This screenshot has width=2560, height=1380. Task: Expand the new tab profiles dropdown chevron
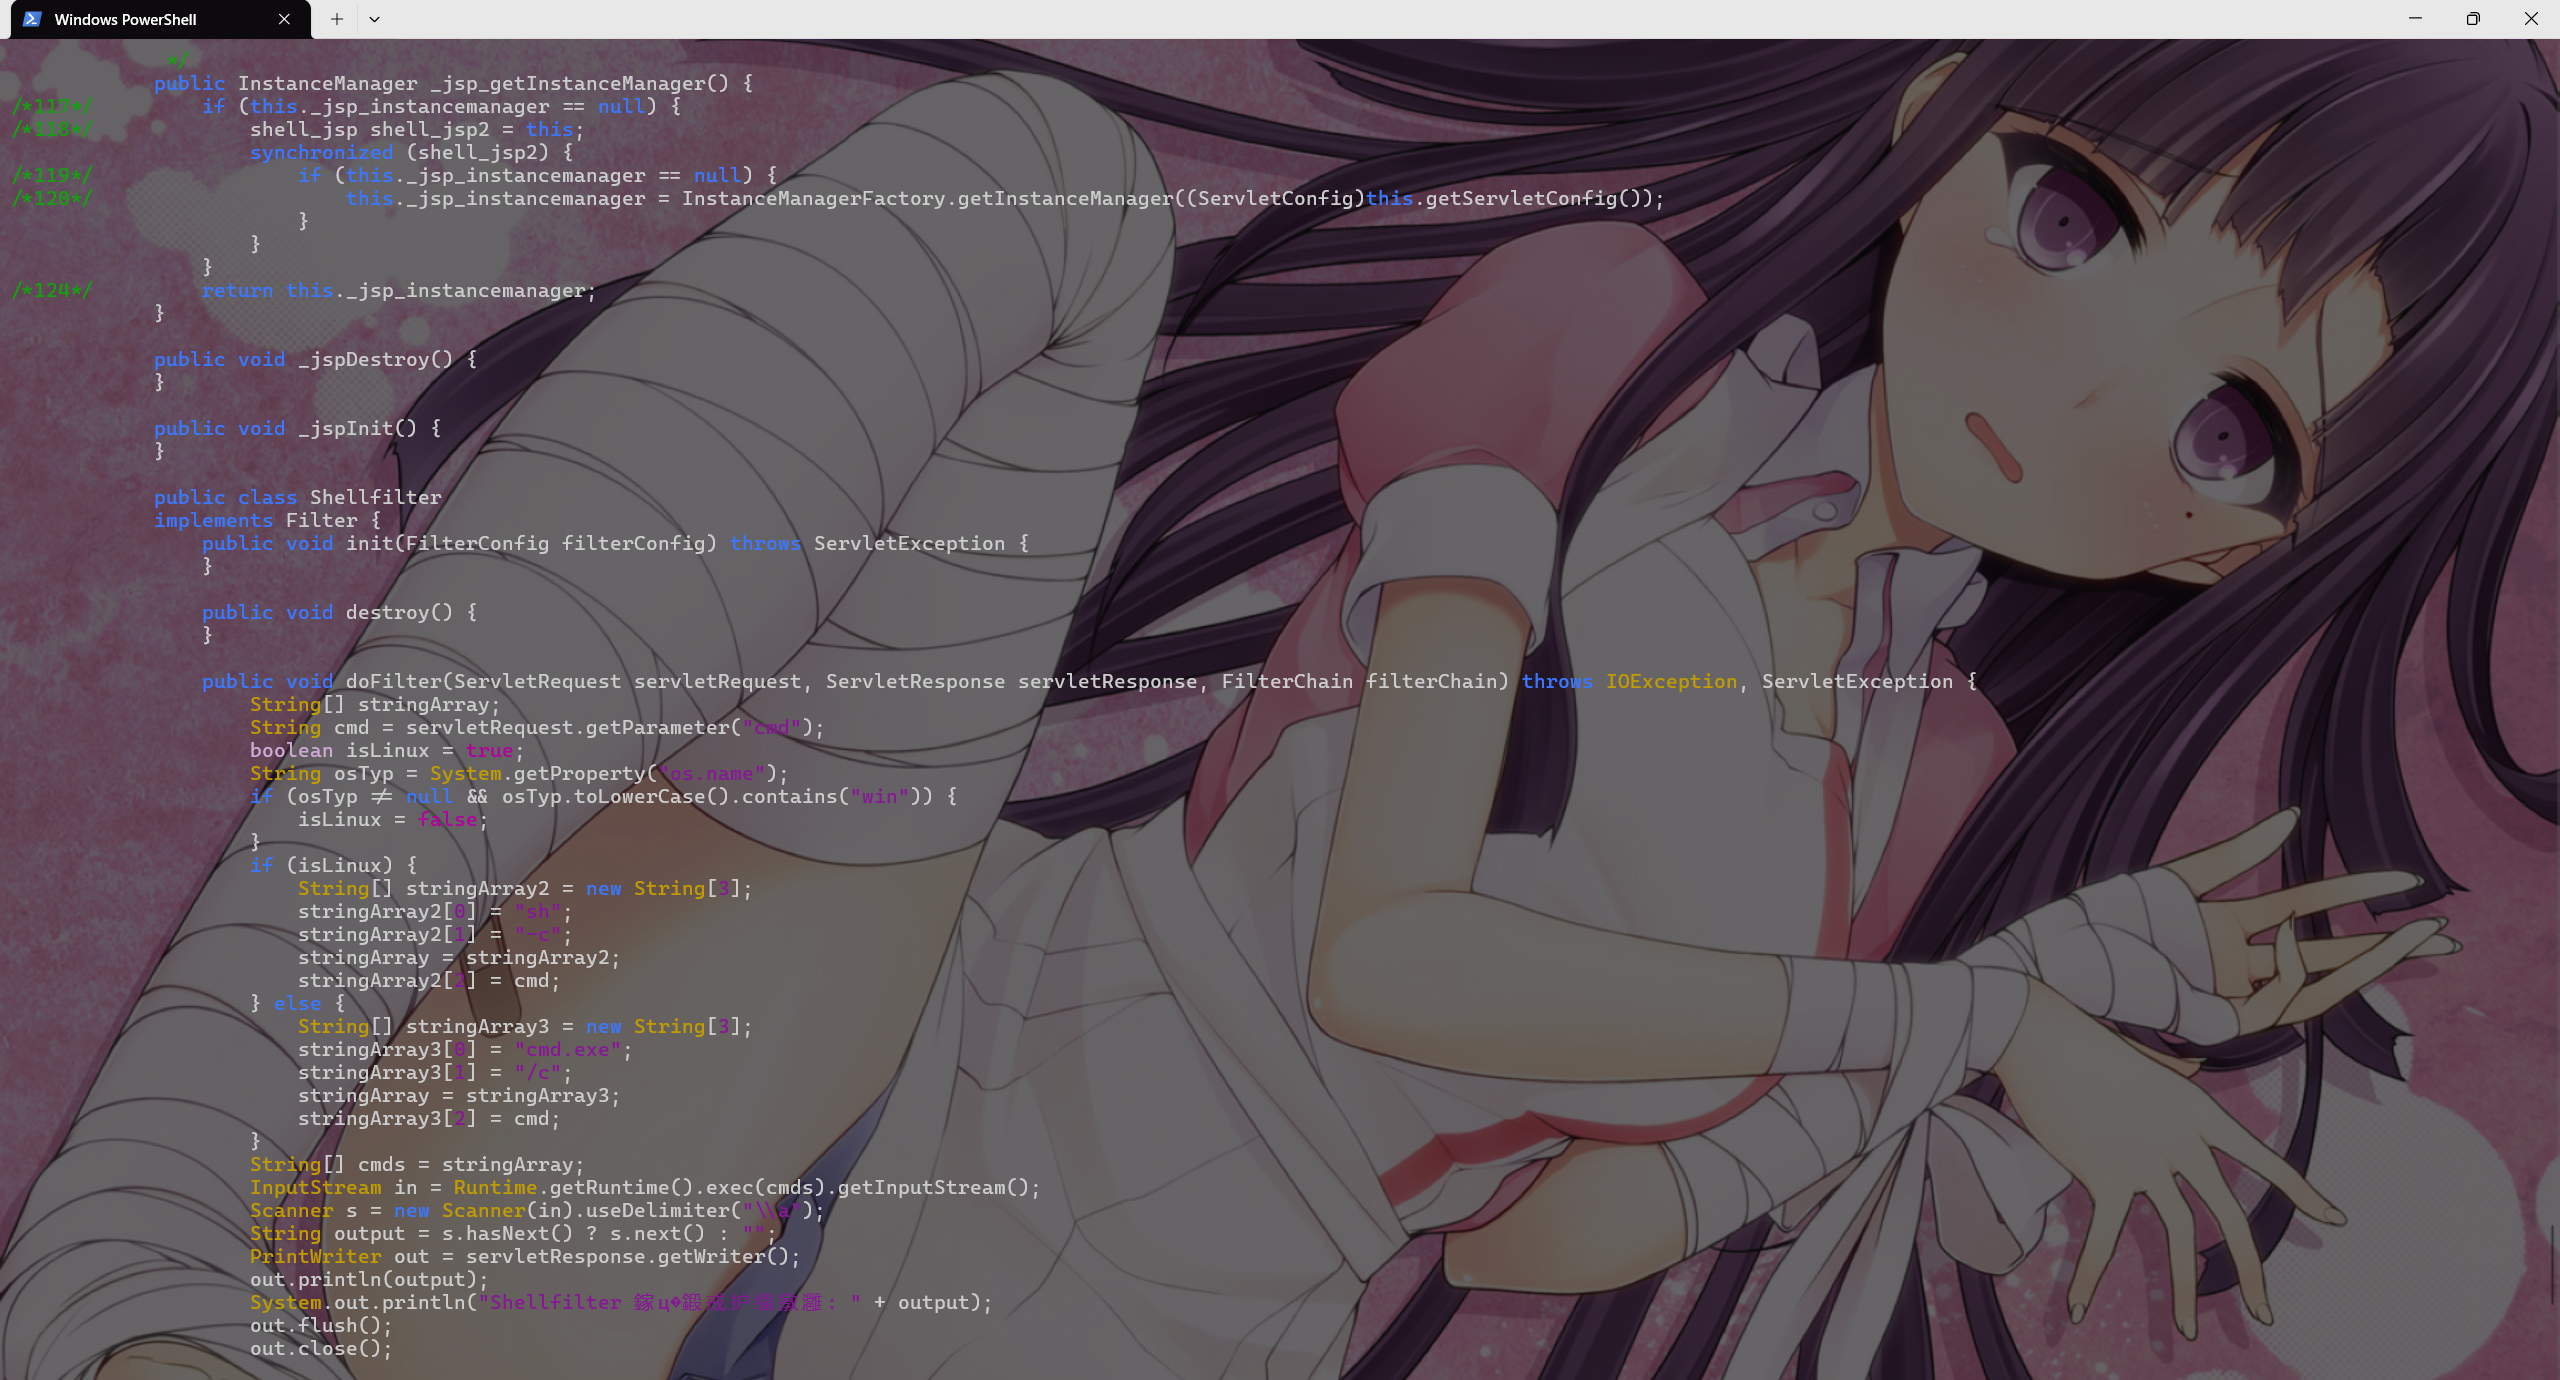click(x=374, y=19)
